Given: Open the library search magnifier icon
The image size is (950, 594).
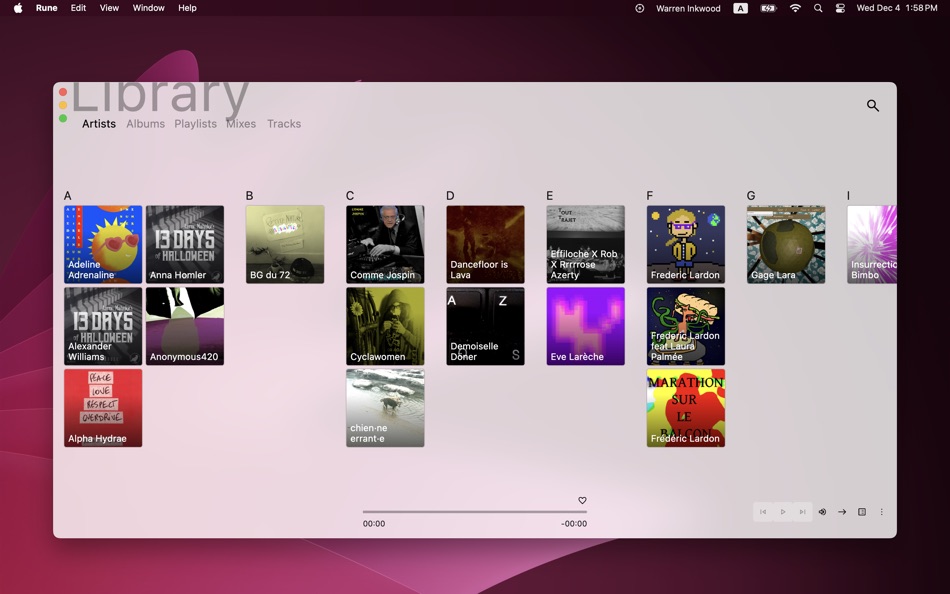Looking at the screenshot, I should tap(872, 105).
